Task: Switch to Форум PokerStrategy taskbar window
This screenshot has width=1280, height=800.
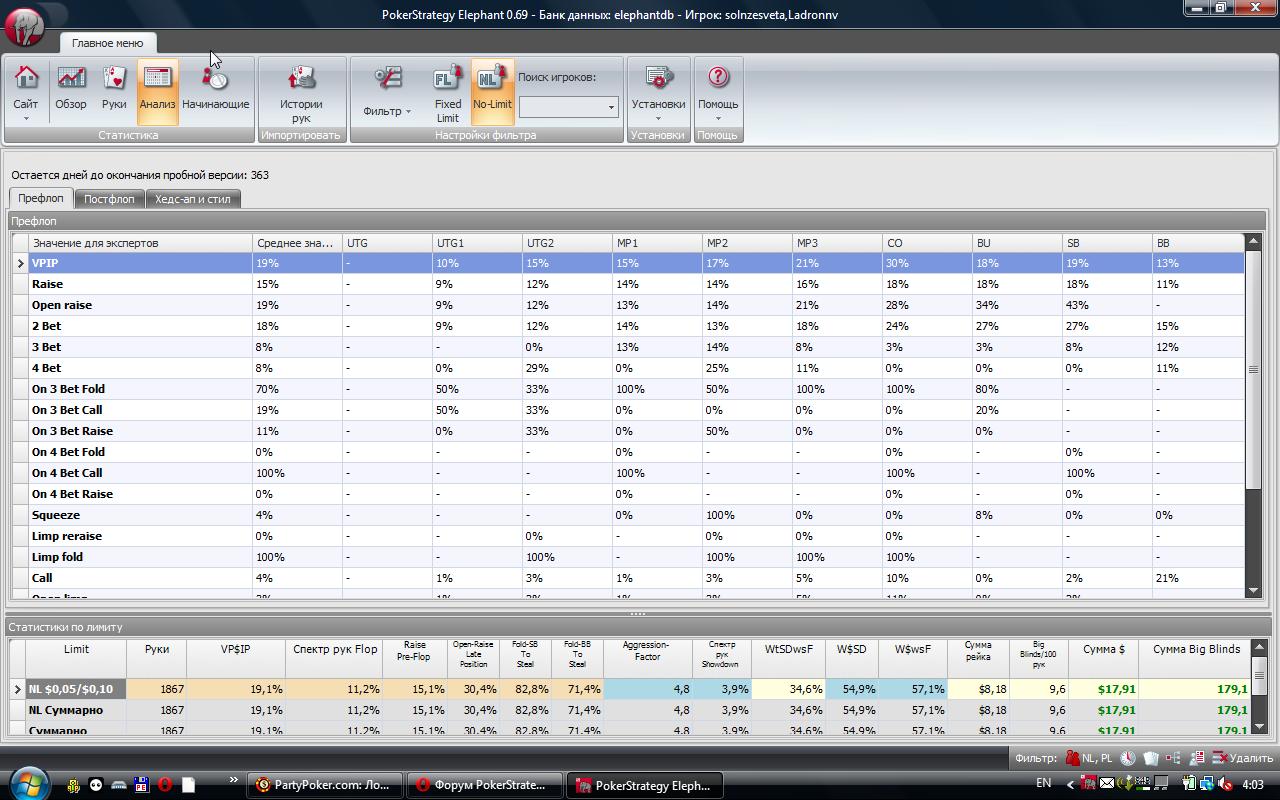Action: 486,785
